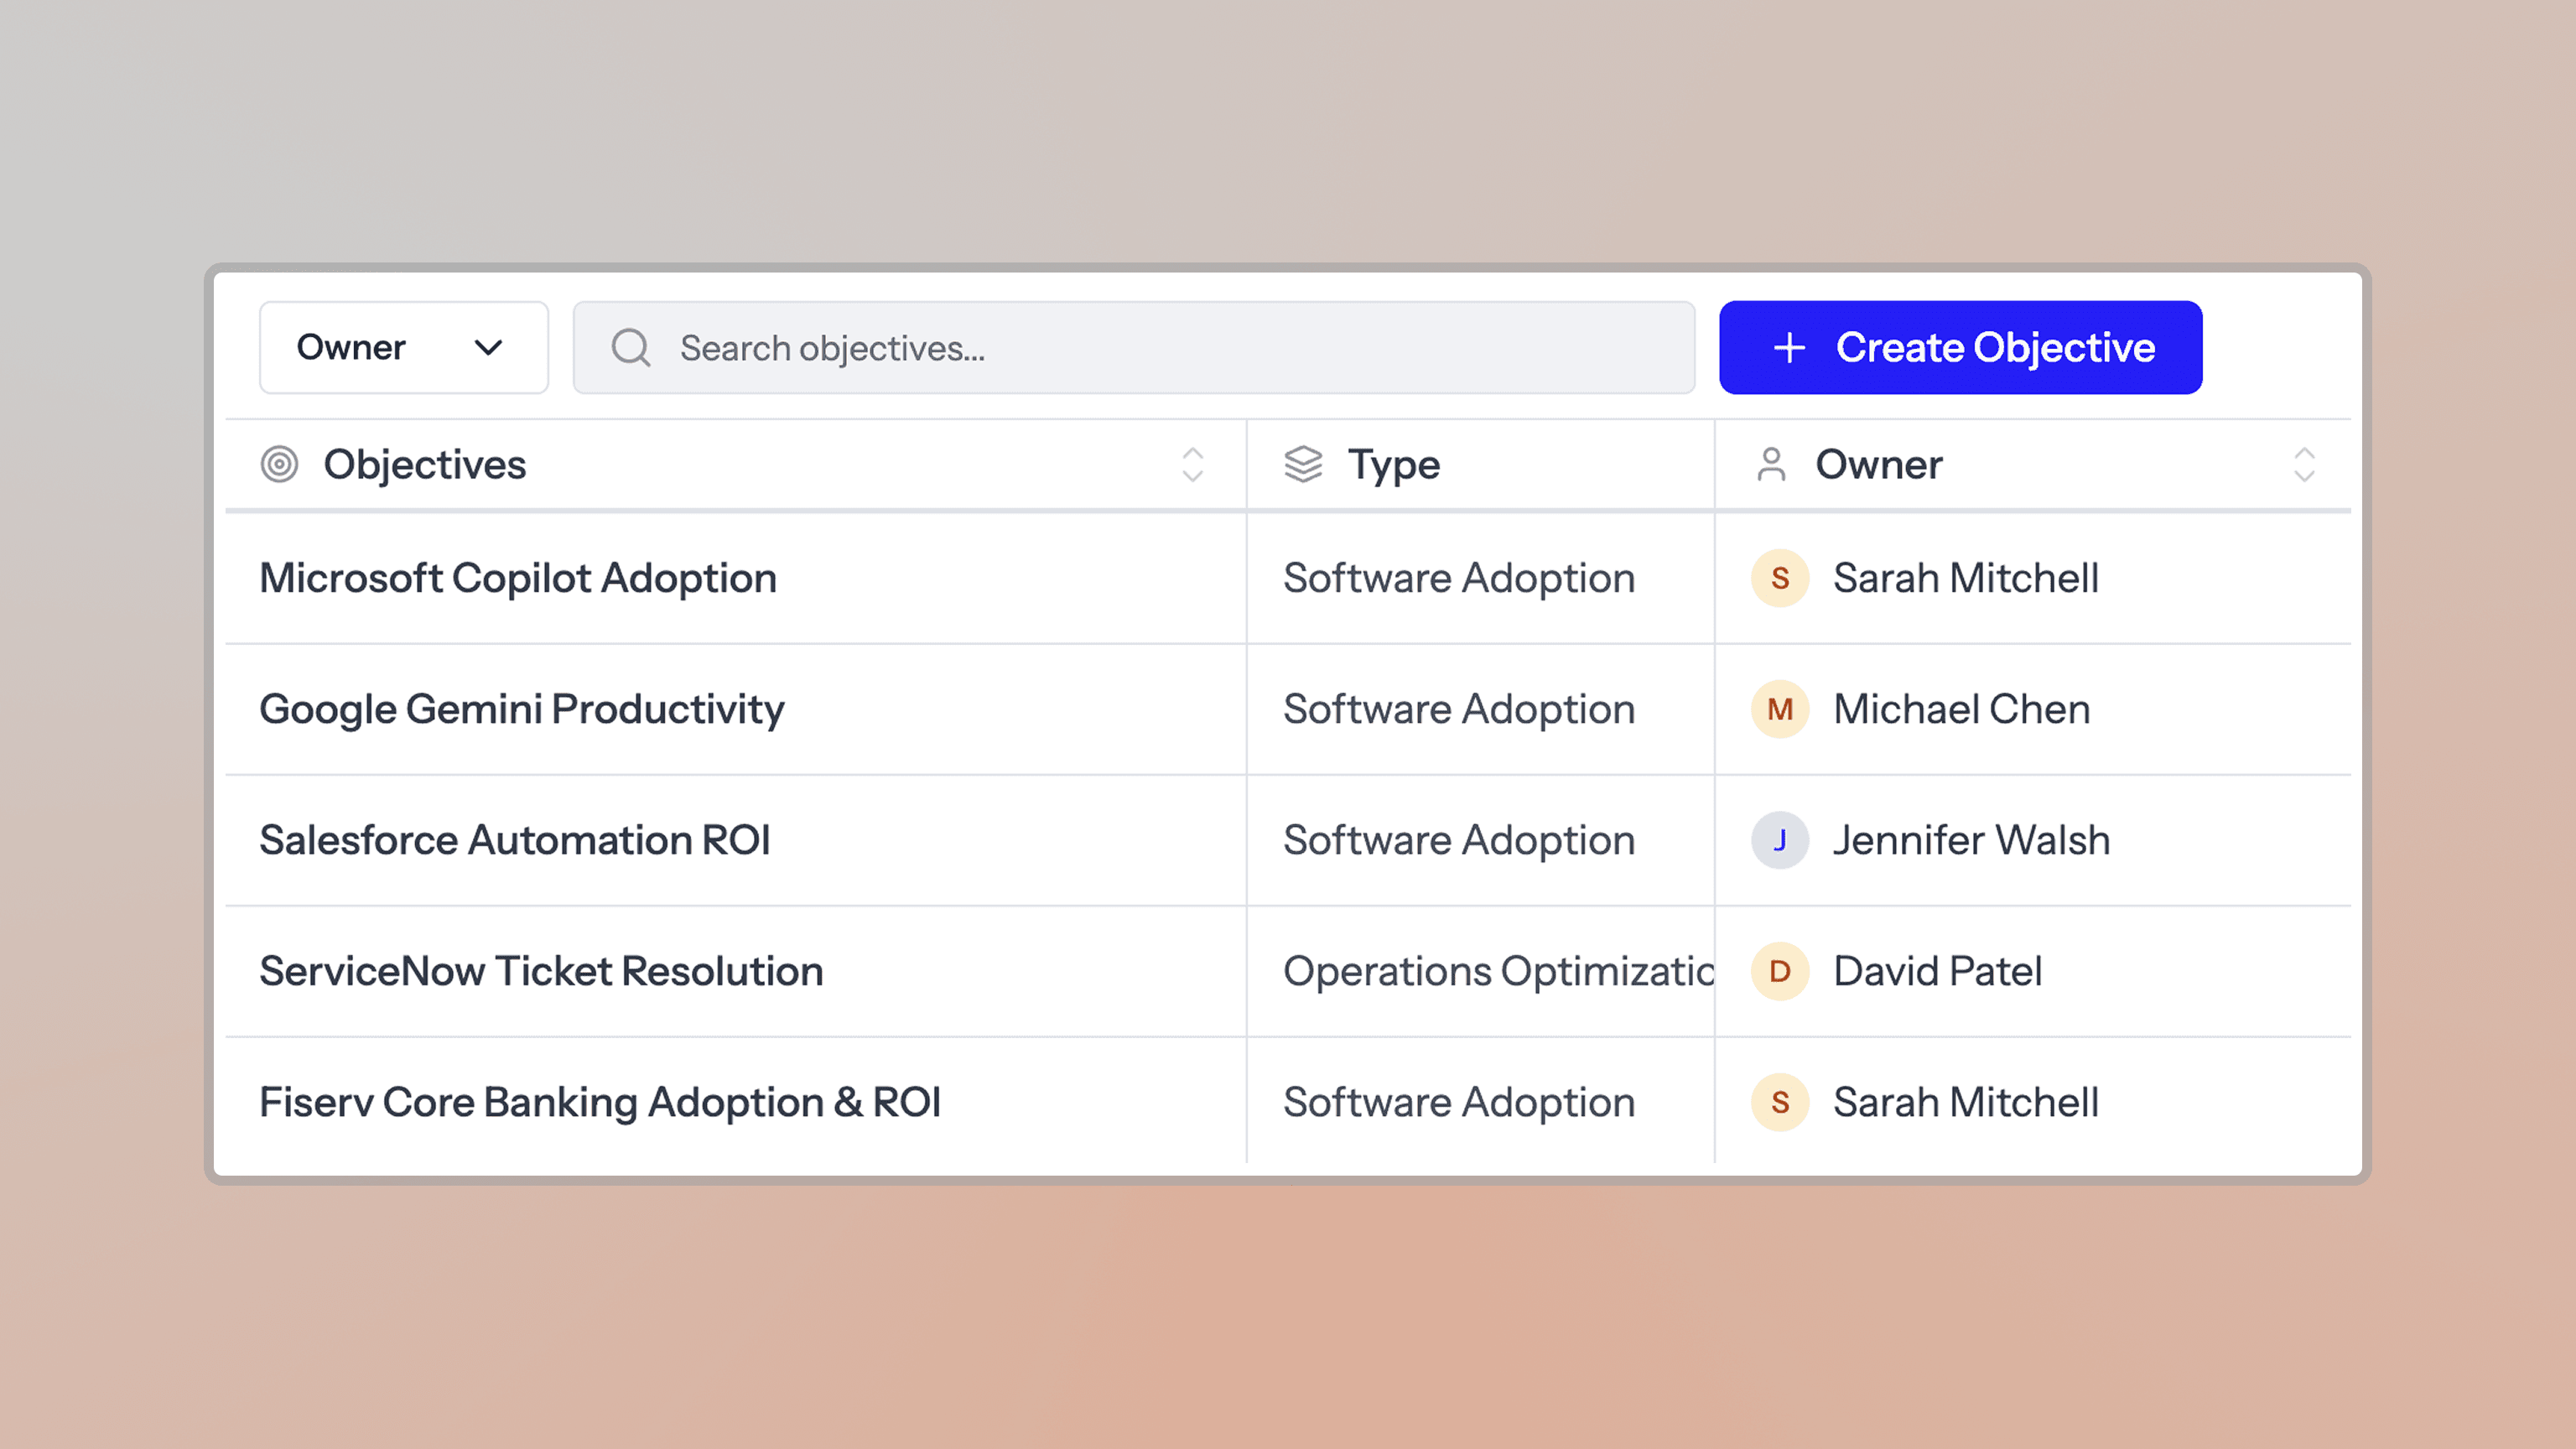Click the Objectives column header label
This screenshot has width=2576, height=1449.
pyautogui.click(x=425, y=465)
